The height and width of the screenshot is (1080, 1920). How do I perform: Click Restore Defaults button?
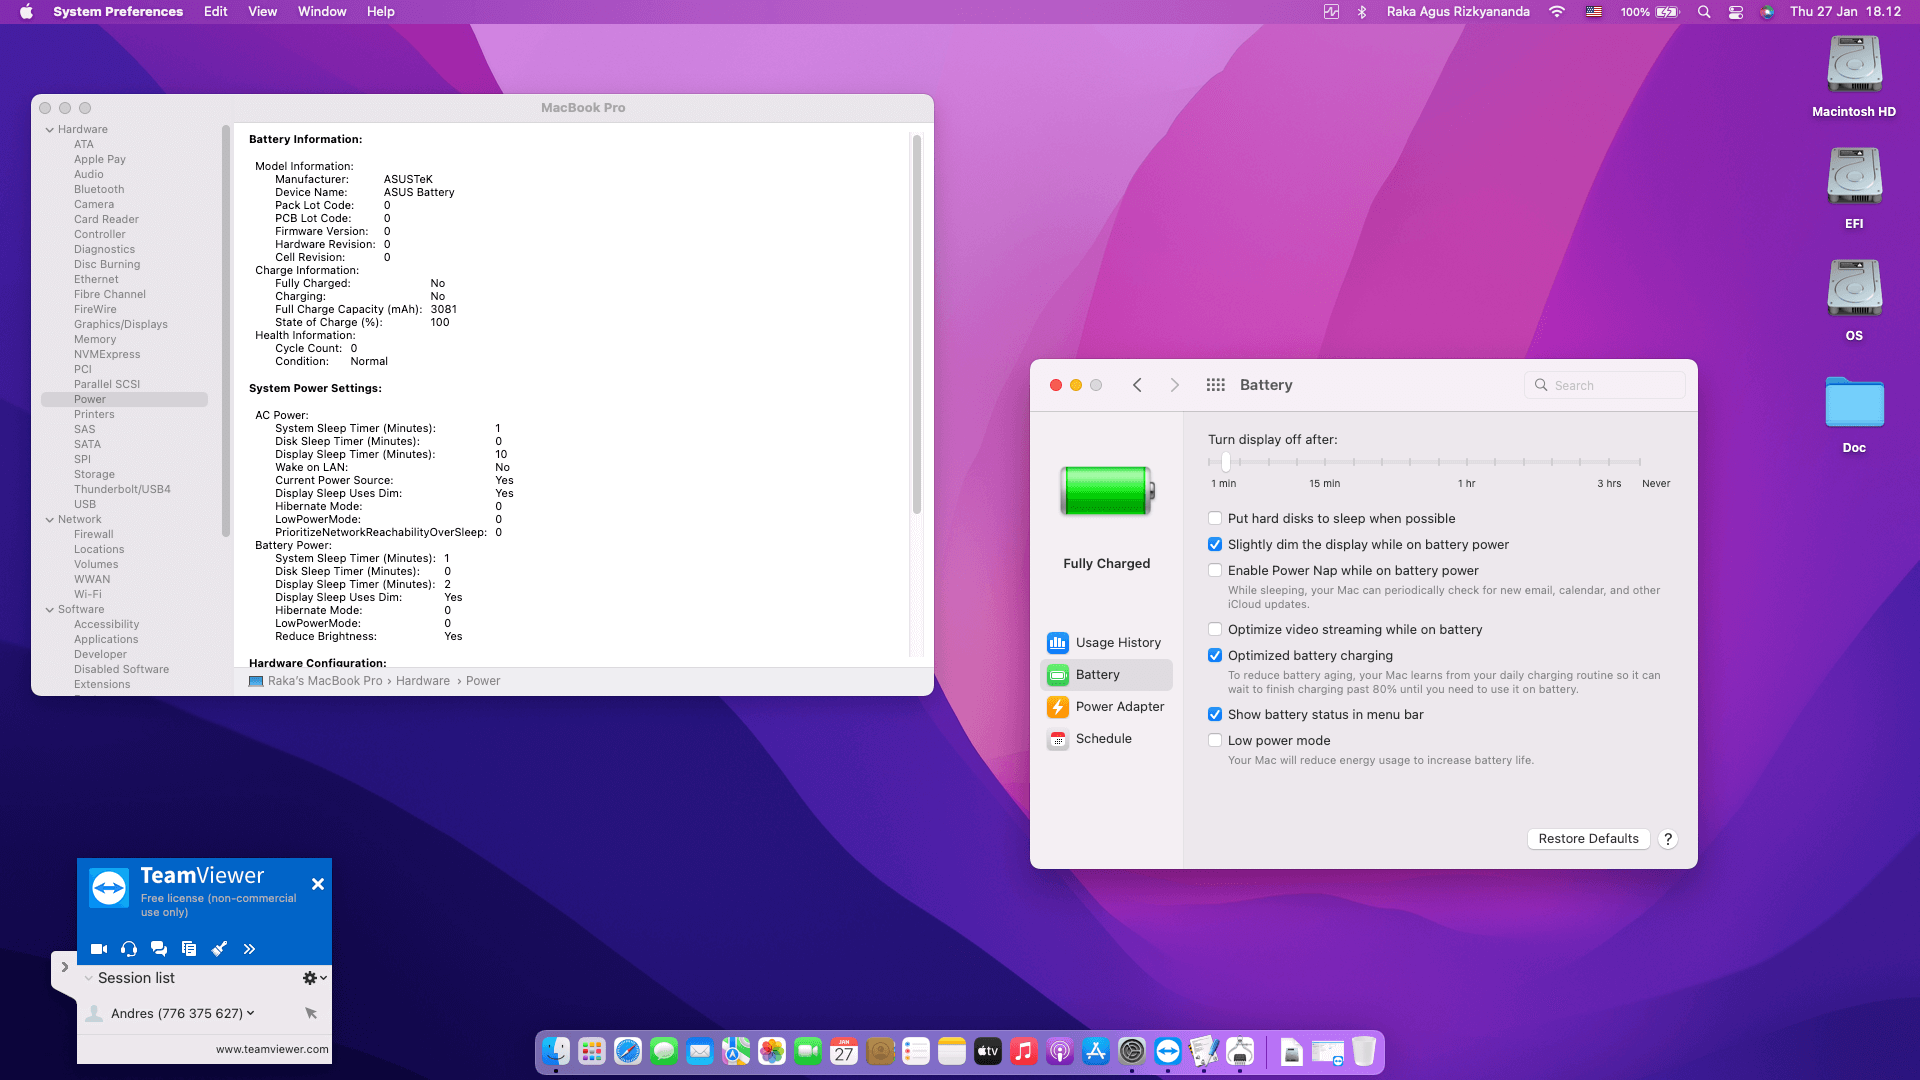[x=1588, y=839]
